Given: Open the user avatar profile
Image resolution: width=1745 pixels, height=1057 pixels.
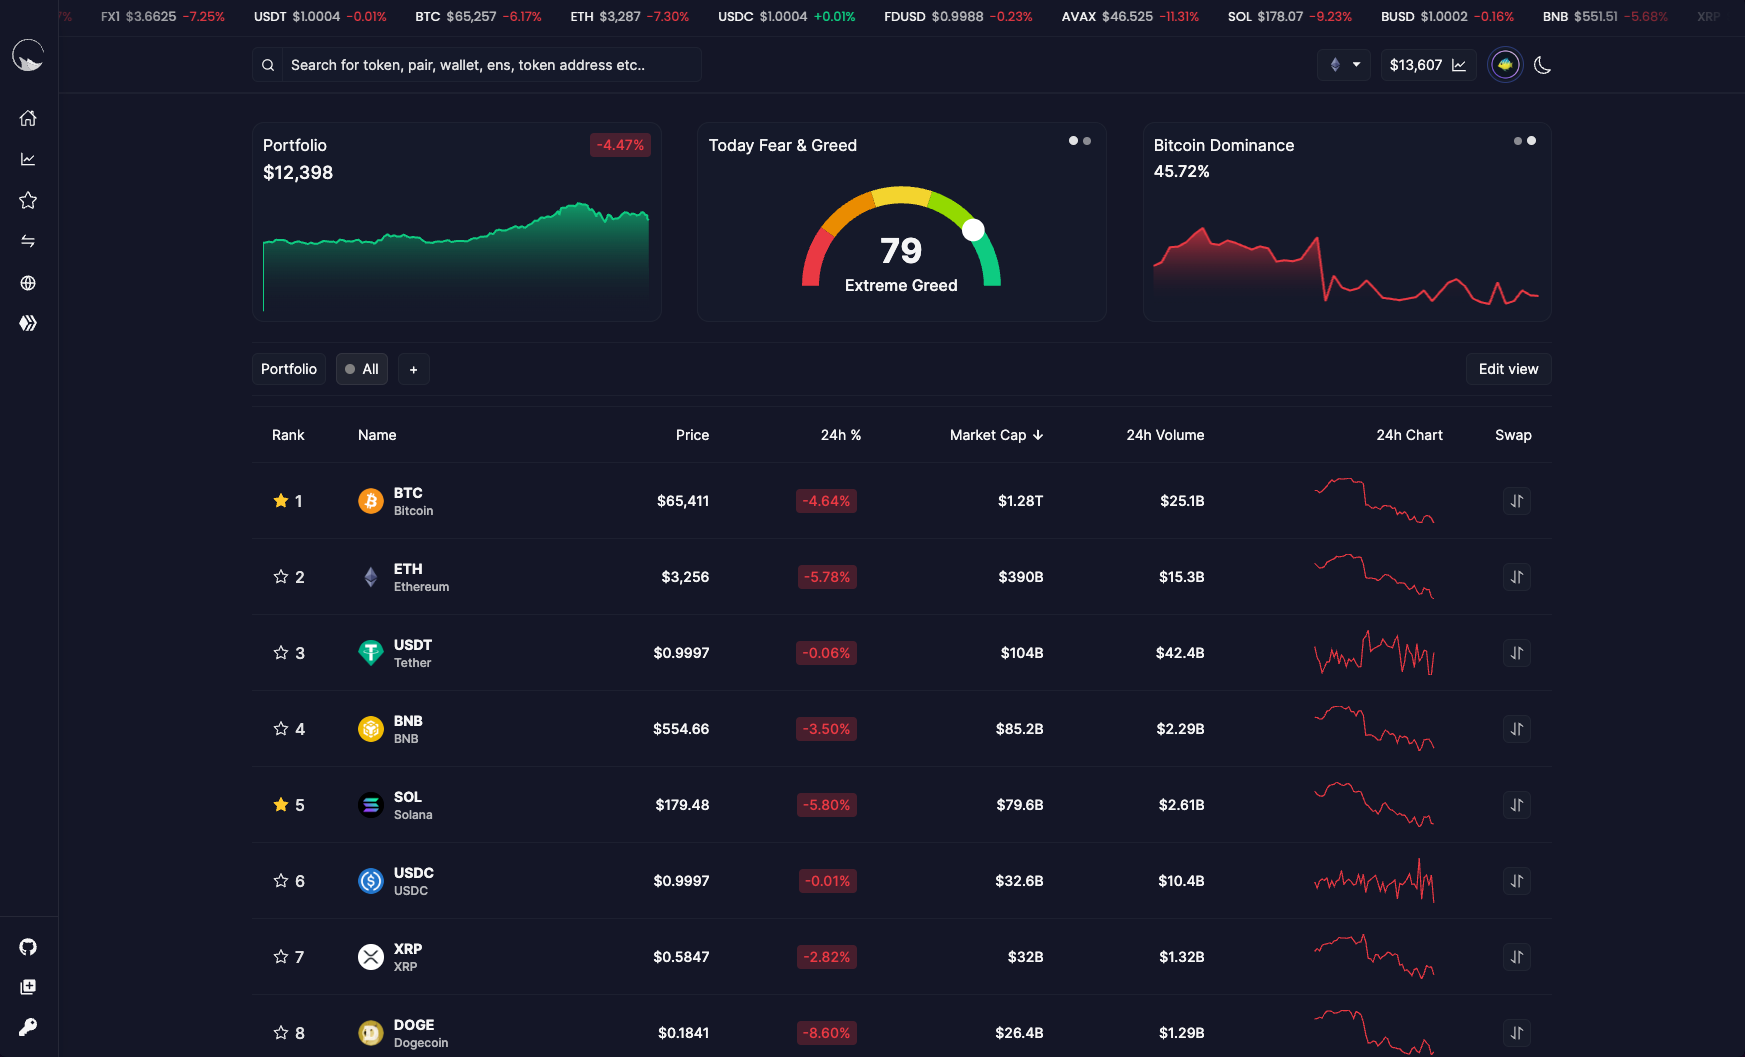Looking at the screenshot, I should (x=1505, y=65).
